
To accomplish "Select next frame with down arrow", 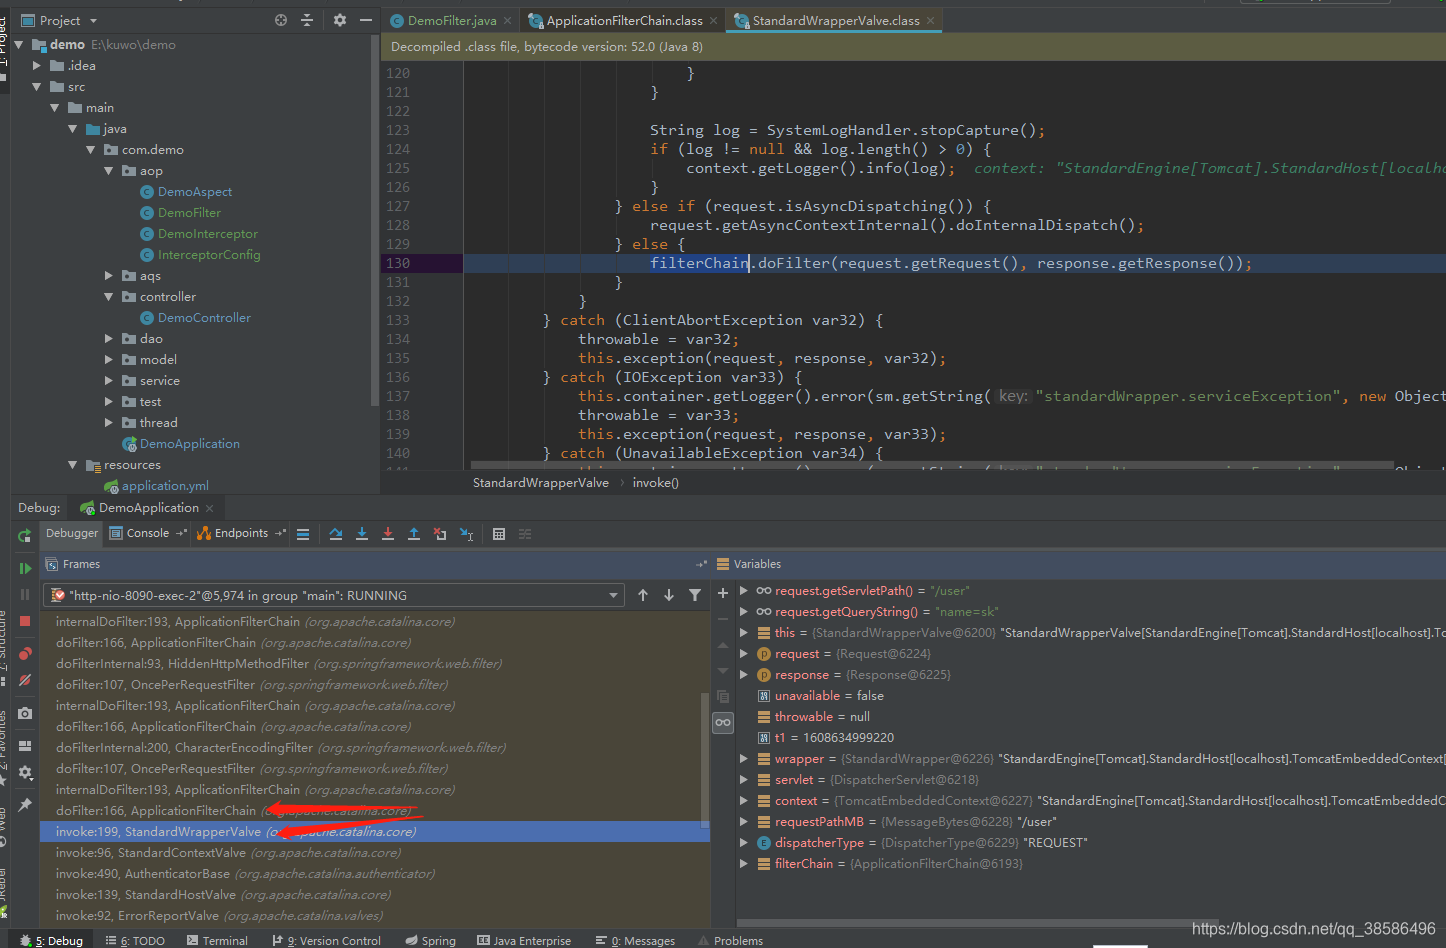I will click(x=669, y=595).
